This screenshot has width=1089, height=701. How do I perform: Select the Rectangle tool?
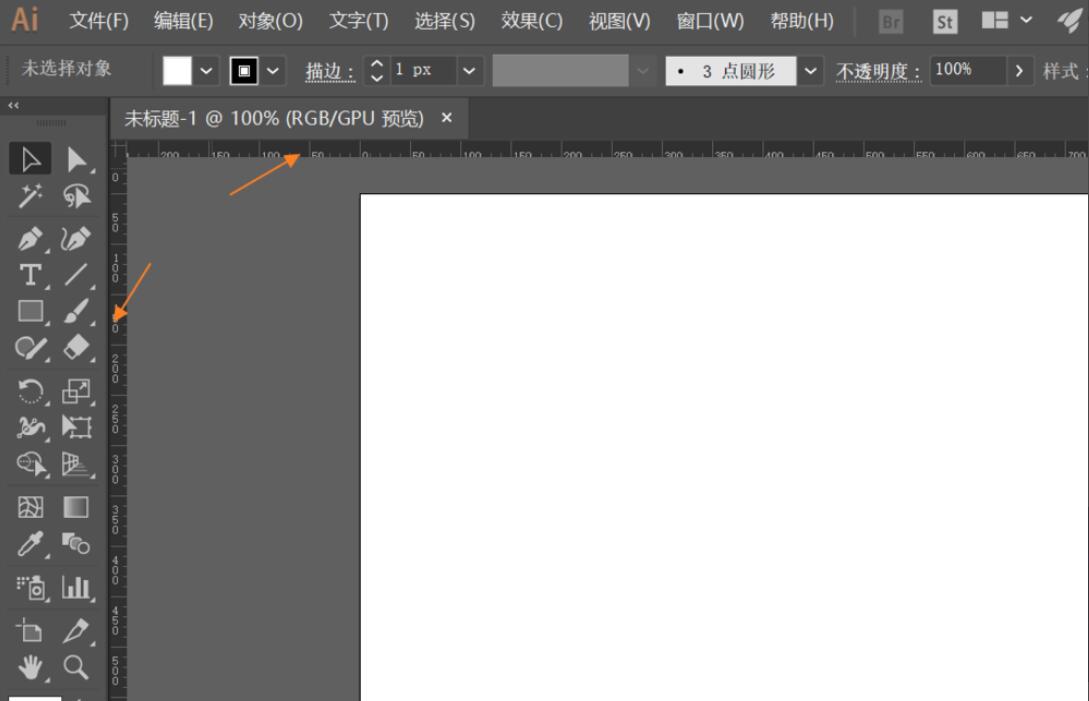(30, 311)
